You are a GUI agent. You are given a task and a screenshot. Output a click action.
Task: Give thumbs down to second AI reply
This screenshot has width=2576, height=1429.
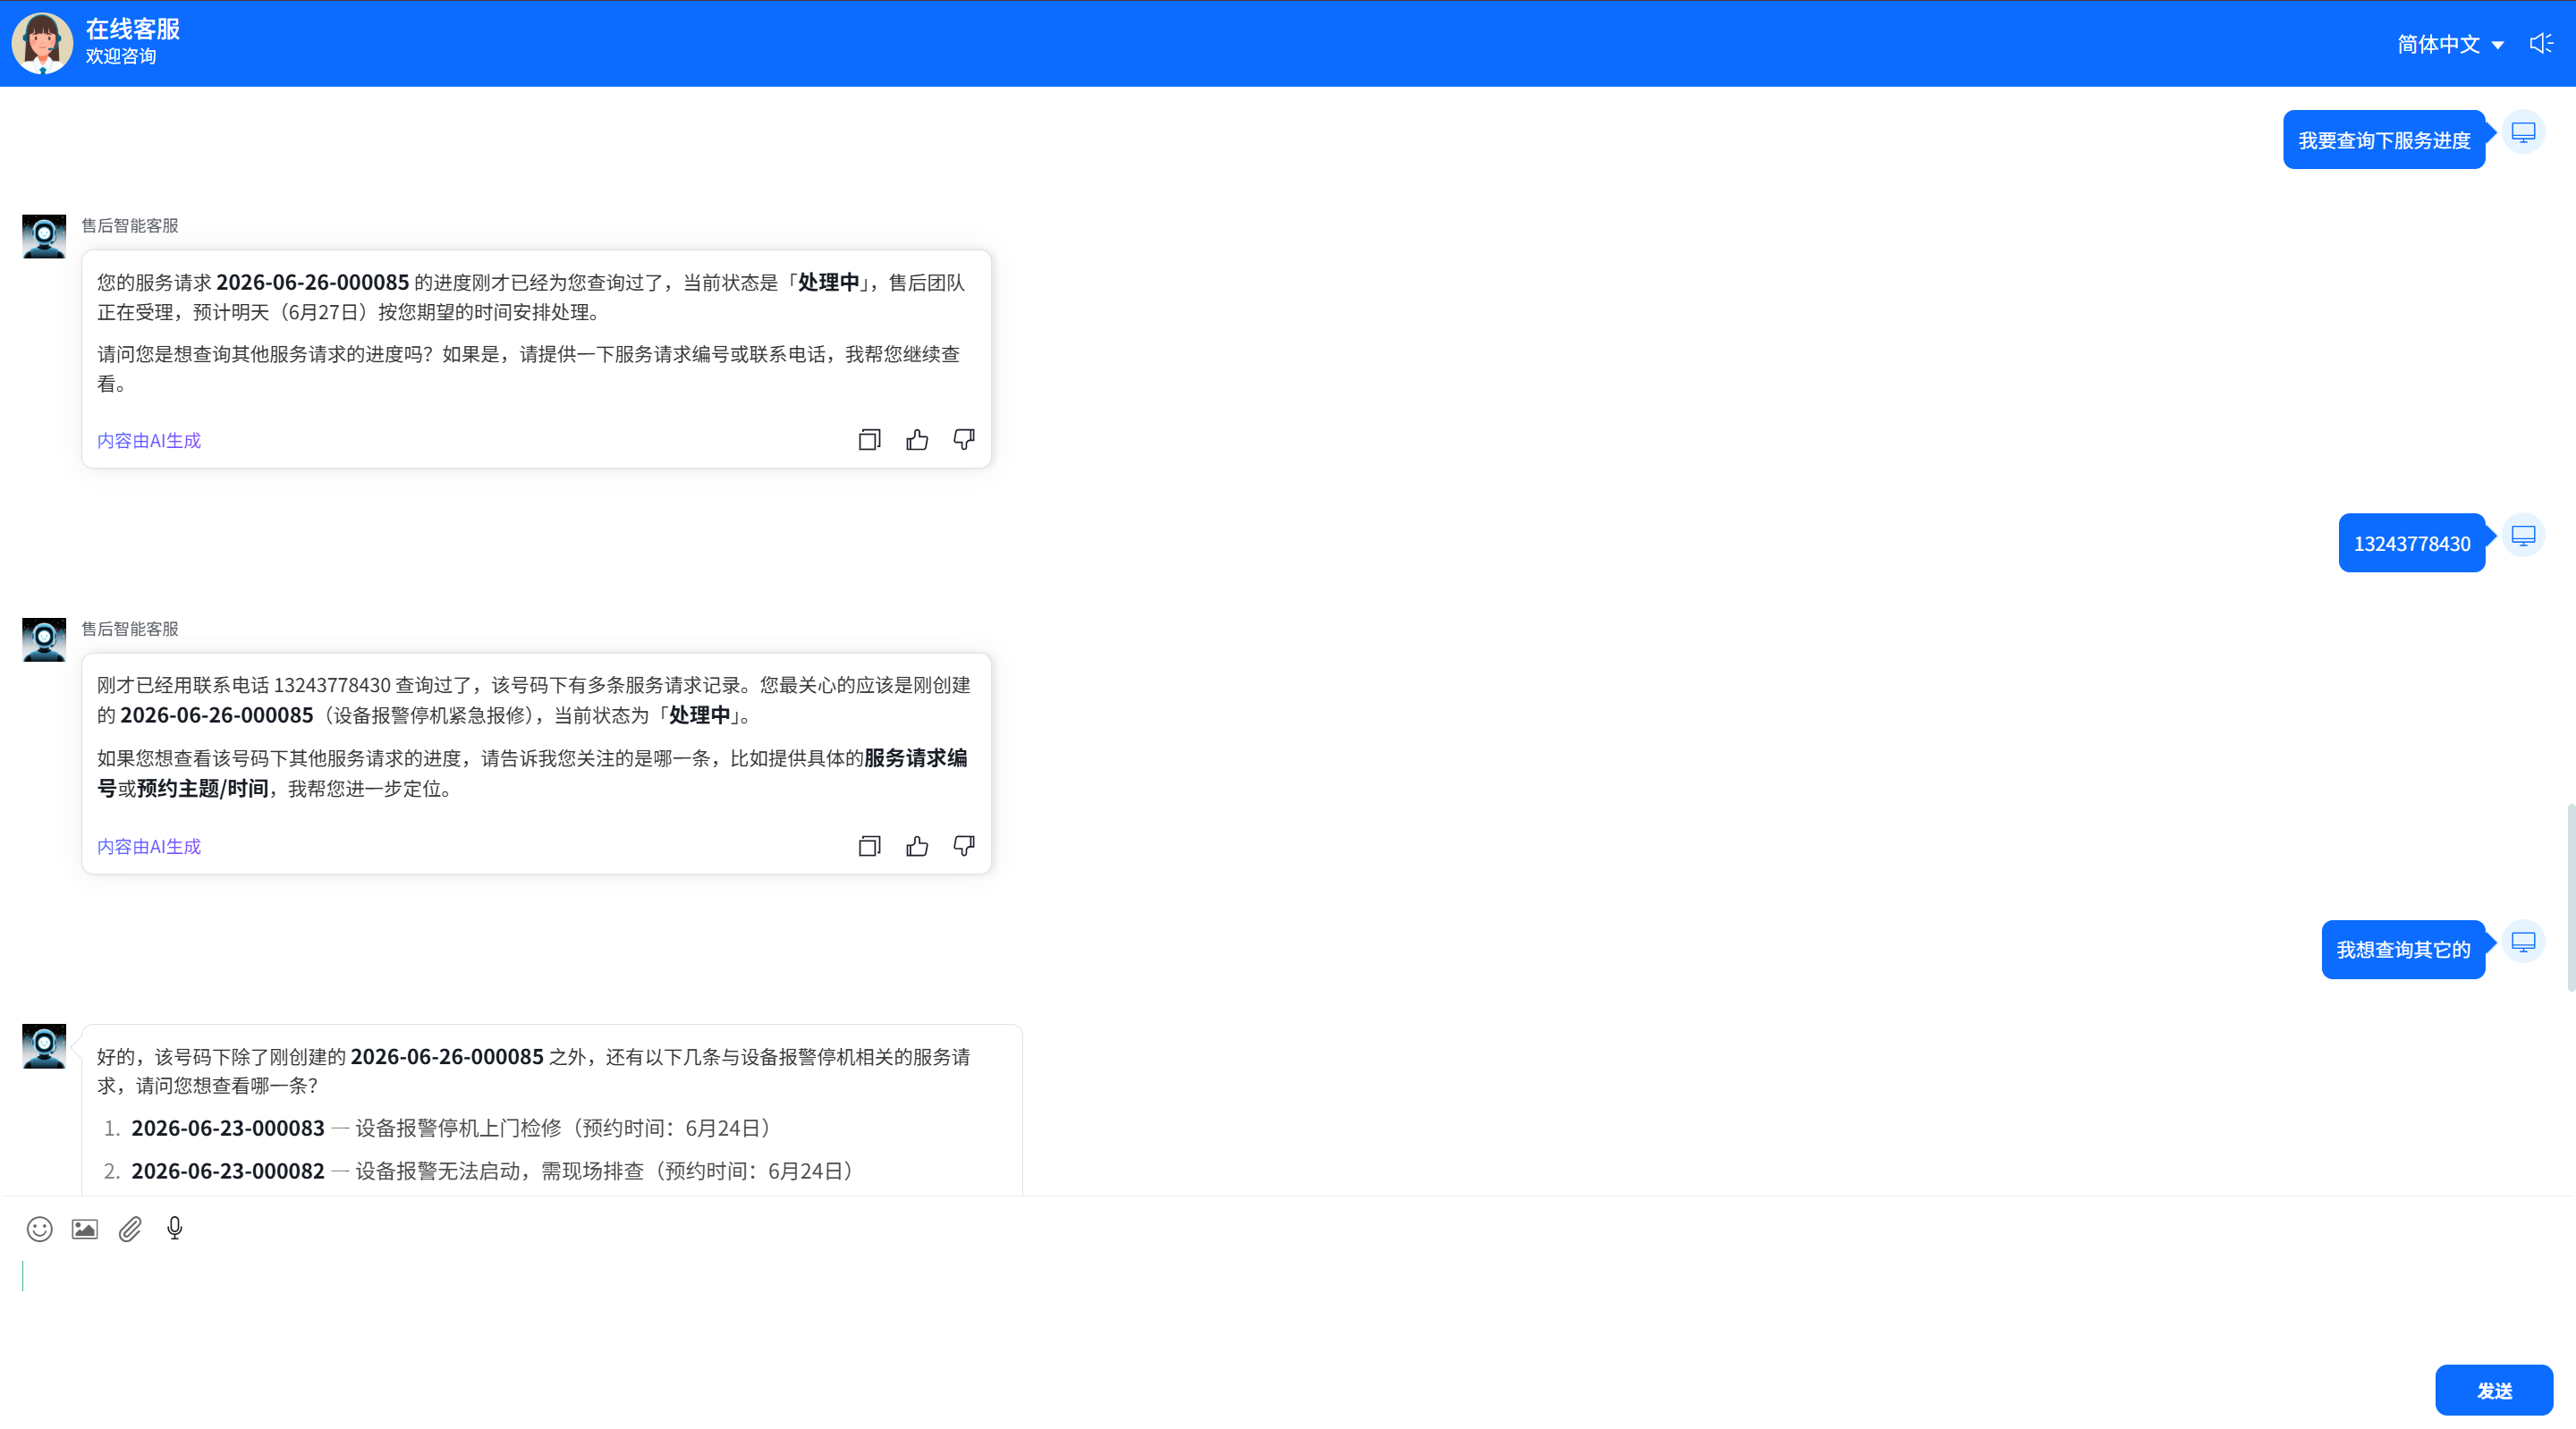[x=964, y=846]
